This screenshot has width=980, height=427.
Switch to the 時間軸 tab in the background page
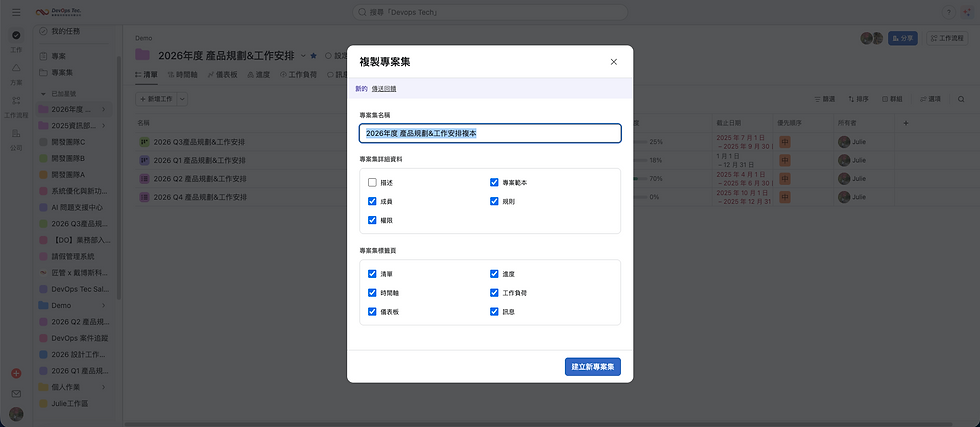pyautogui.click(x=182, y=74)
